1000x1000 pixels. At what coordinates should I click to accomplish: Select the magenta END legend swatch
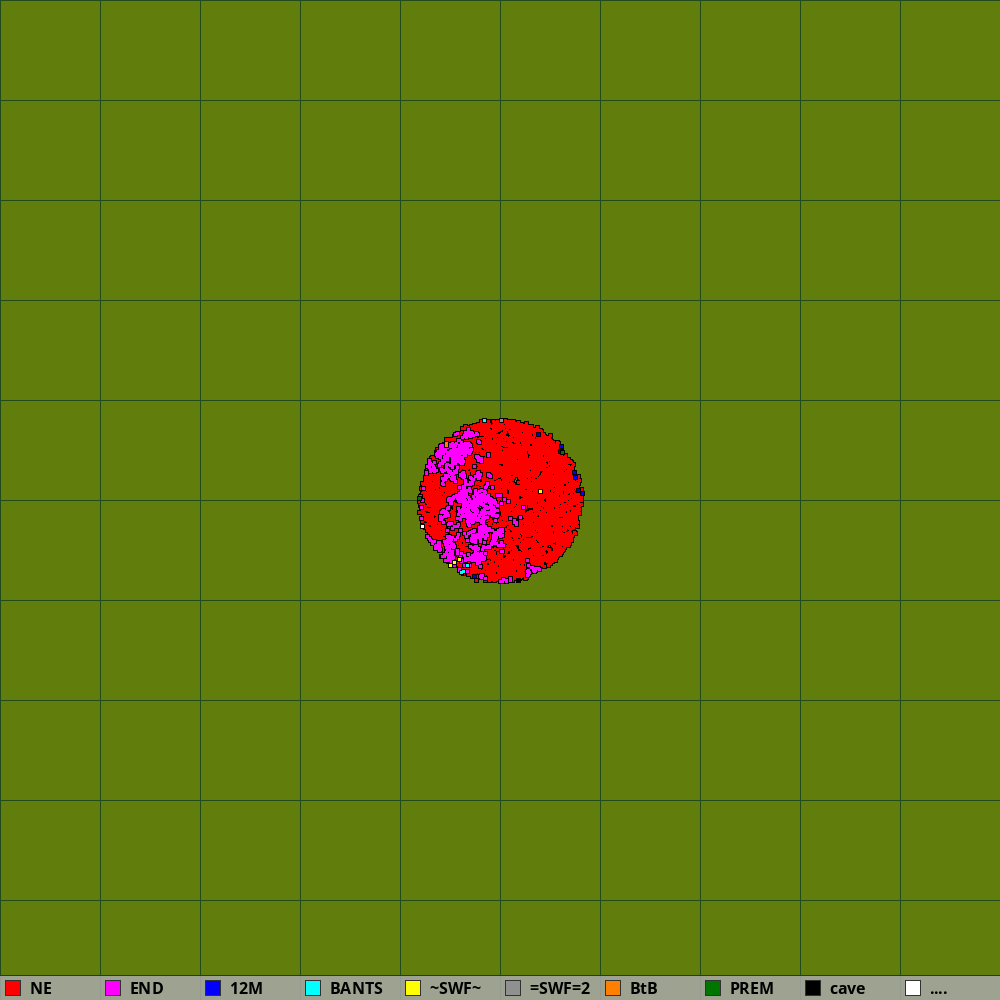point(113,988)
